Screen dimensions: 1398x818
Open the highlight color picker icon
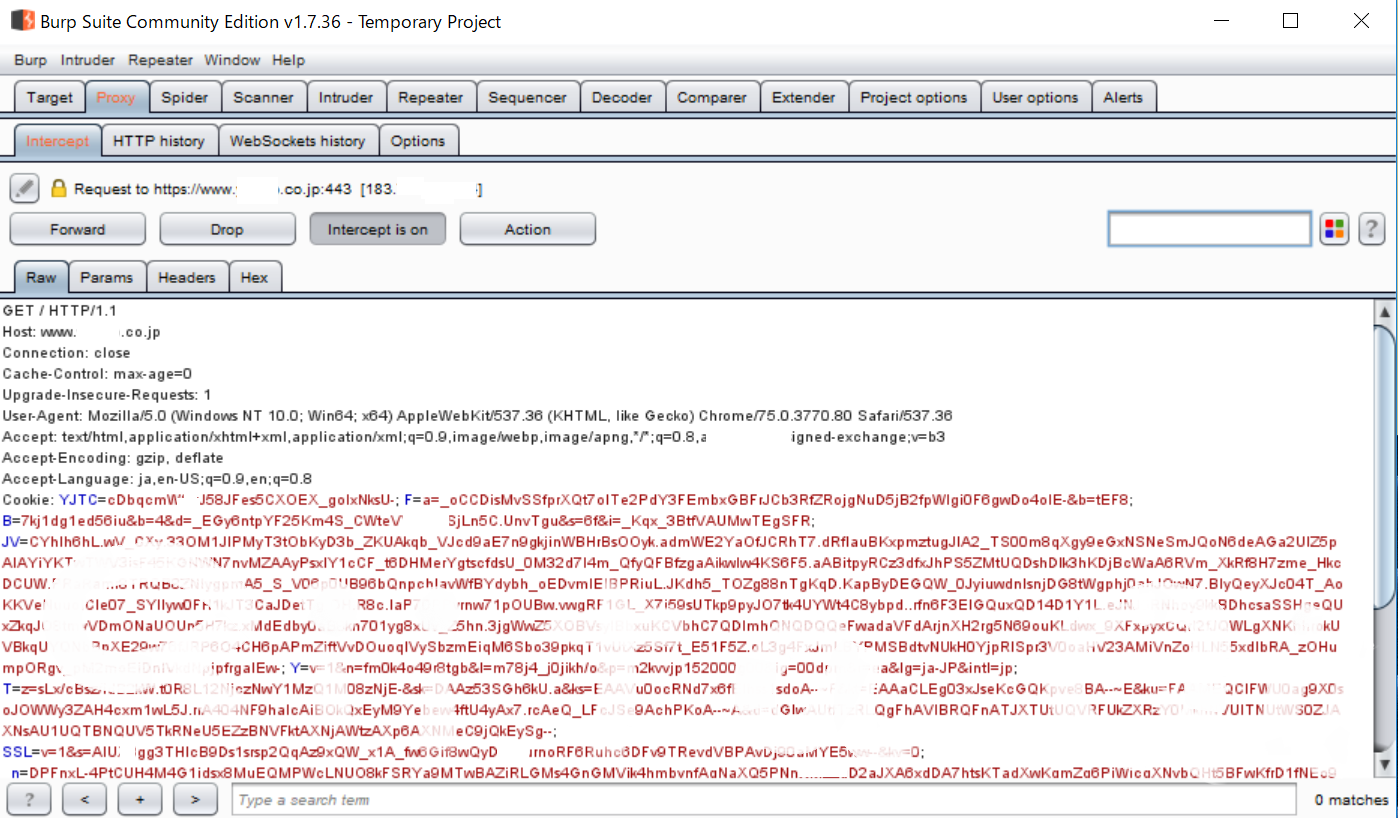[x=1334, y=229]
